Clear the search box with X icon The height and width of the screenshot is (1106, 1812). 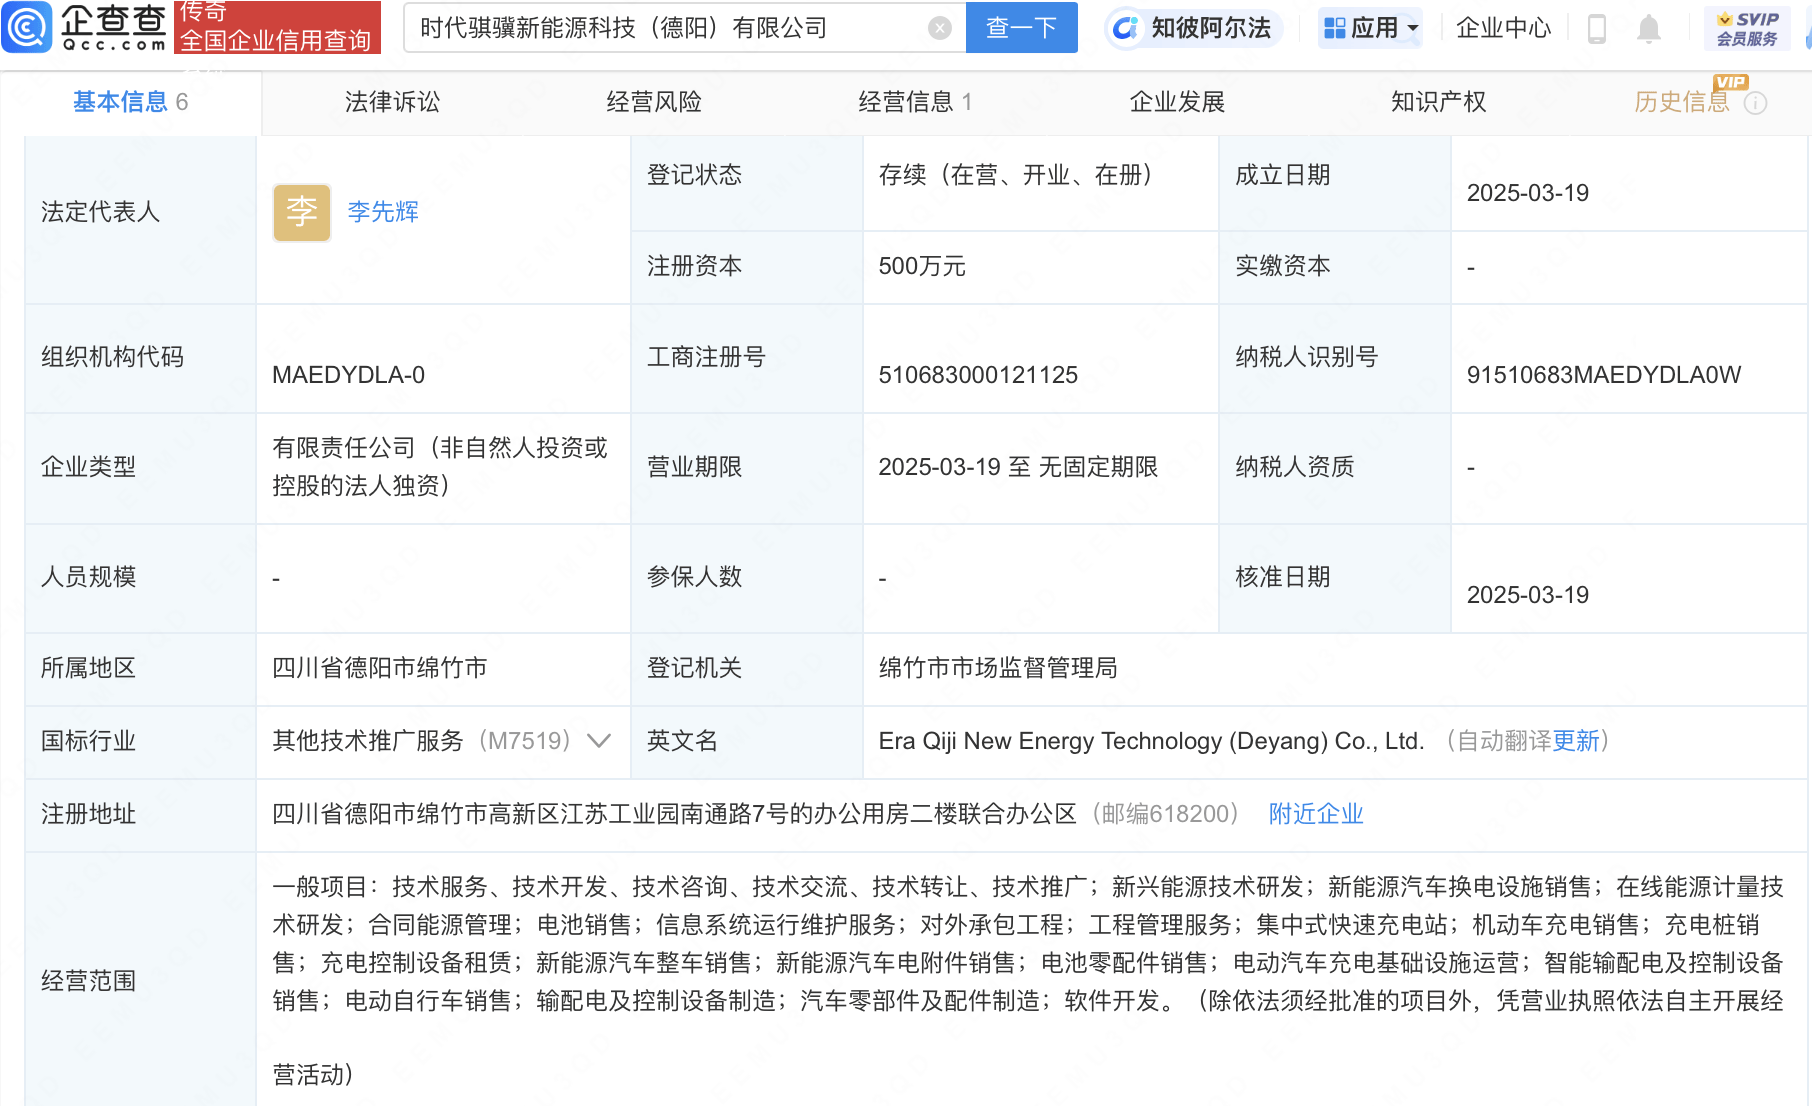pyautogui.click(x=939, y=28)
